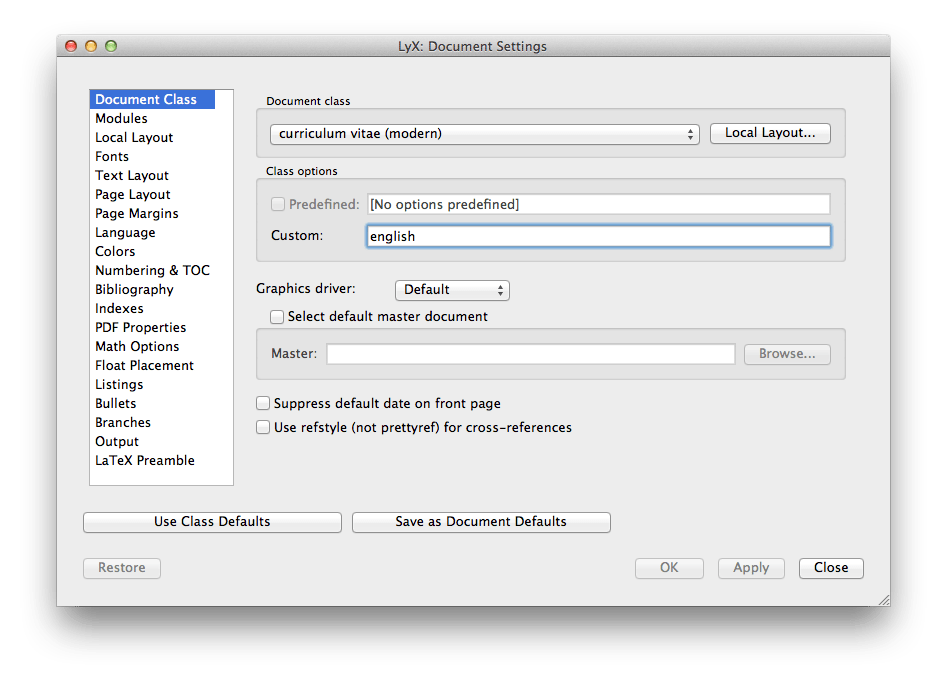The height and width of the screenshot is (685, 947).
Task: Click the Browse... button
Action: pyautogui.click(x=787, y=354)
